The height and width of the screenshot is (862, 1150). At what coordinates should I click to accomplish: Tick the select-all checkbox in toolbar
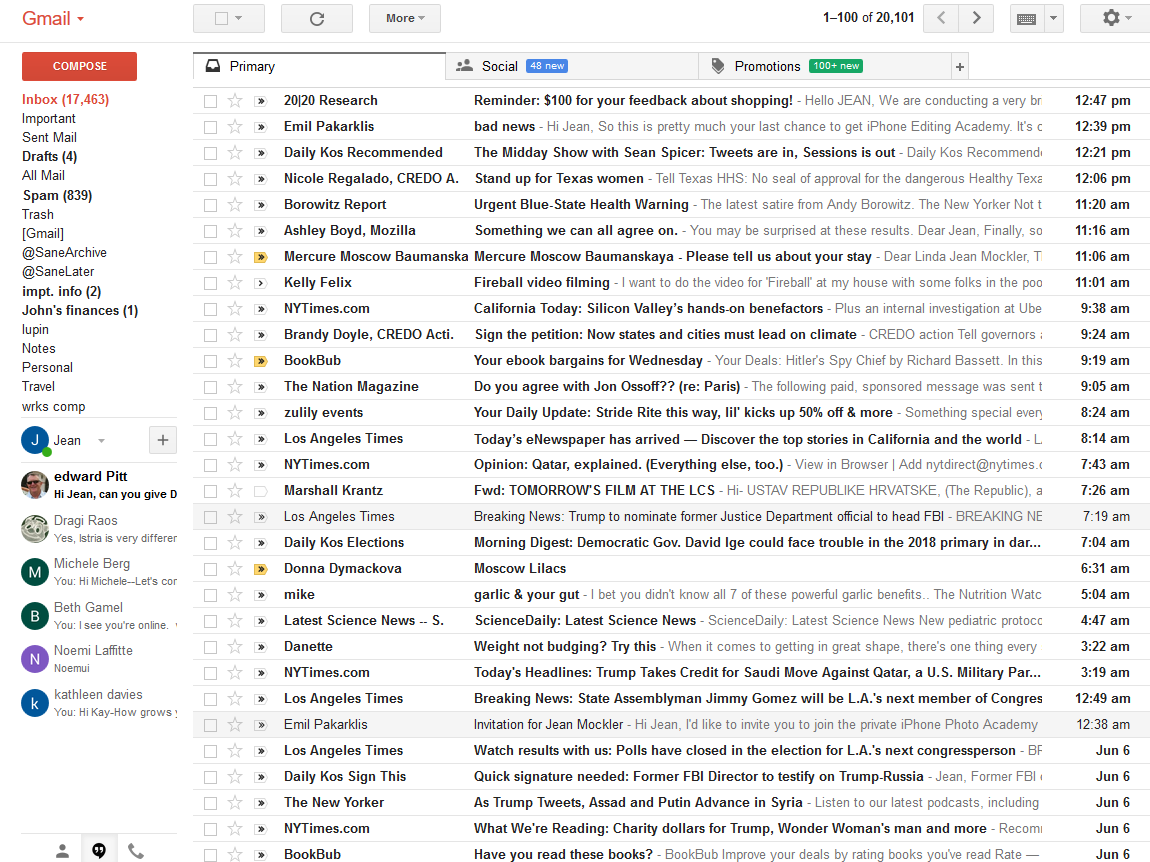coord(221,18)
